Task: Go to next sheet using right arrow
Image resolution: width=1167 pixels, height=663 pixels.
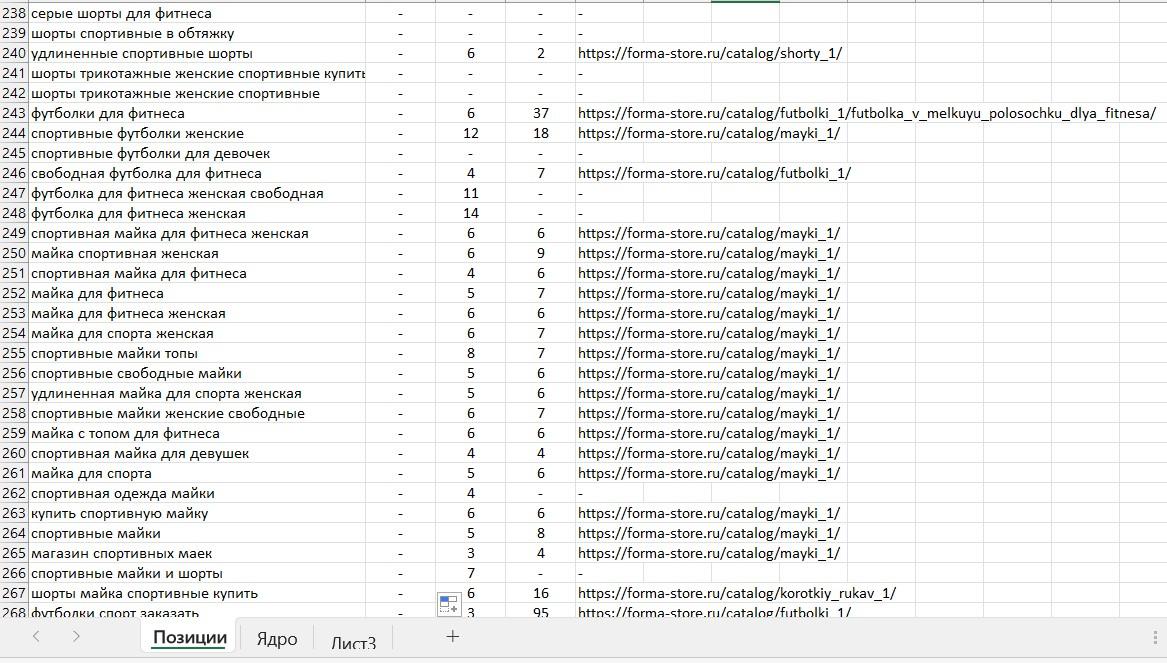Action: [75, 636]
